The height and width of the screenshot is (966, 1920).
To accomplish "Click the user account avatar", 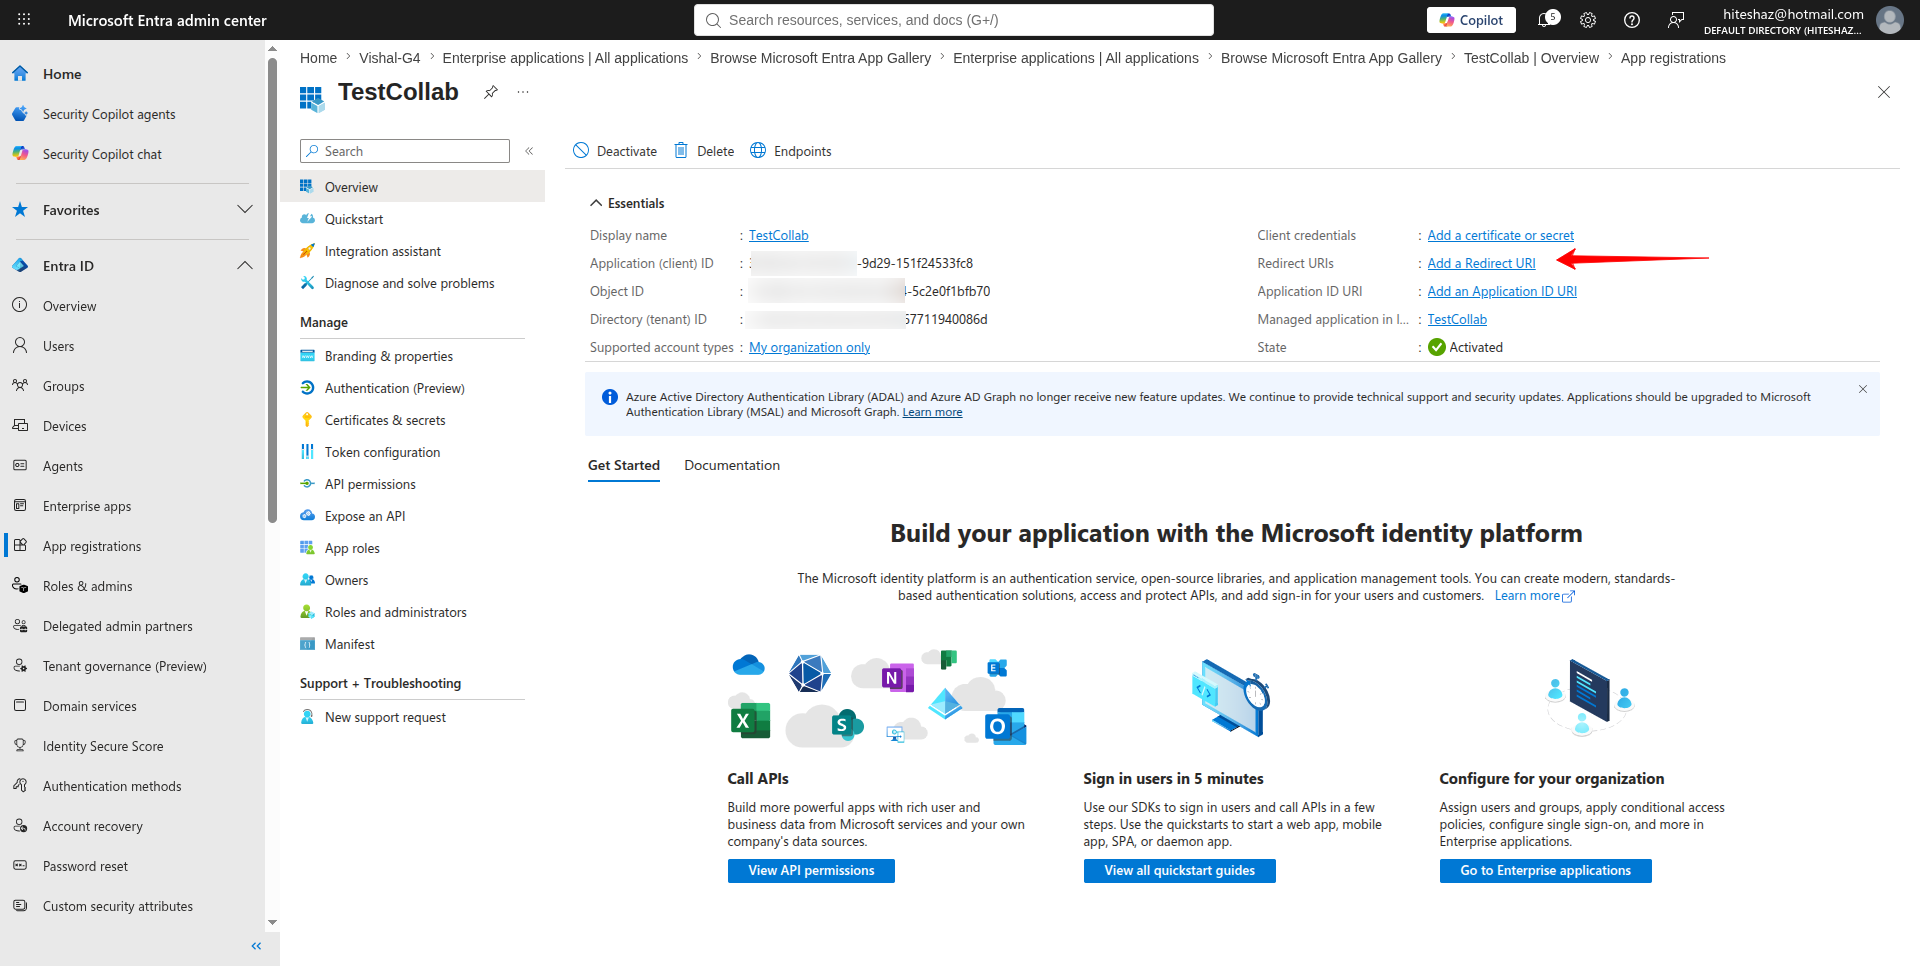I will click(x=1889, y=20).
